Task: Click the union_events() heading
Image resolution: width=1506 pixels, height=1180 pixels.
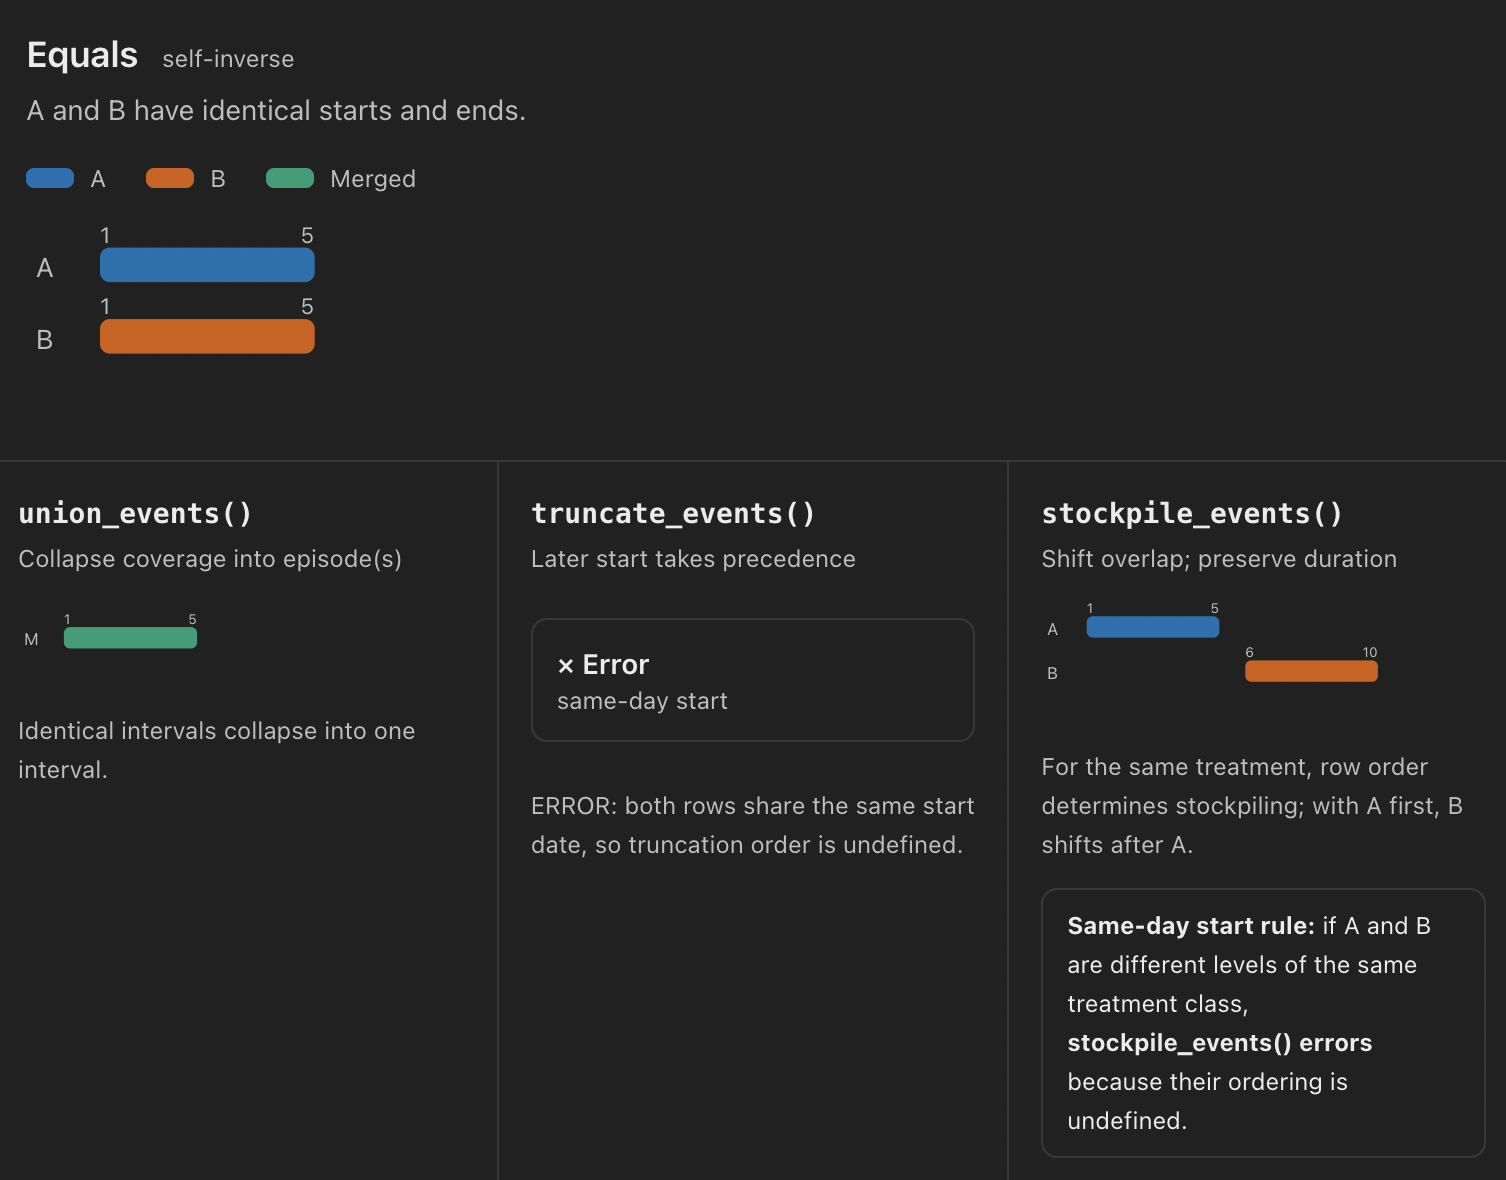Action: [135, 513]
